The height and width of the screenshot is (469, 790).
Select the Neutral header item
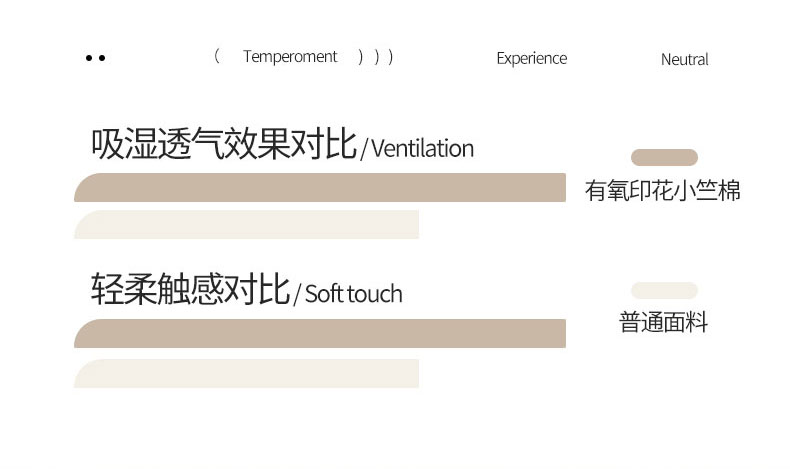(x=684, y=59)
